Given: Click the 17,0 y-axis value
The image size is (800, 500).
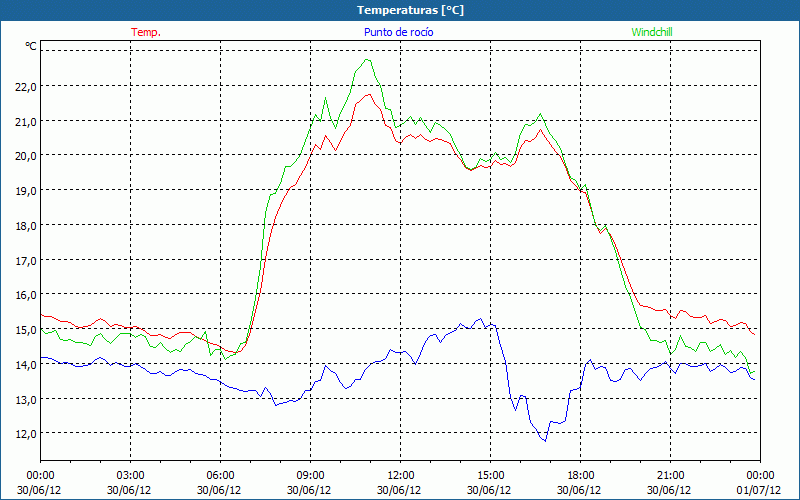Looking at the screenshot, I should tap(26, 261).
